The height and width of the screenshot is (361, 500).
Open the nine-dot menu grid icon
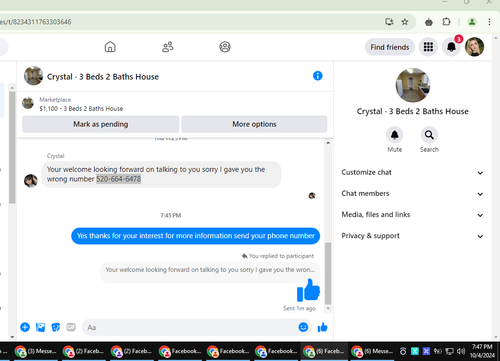[428, 47]
